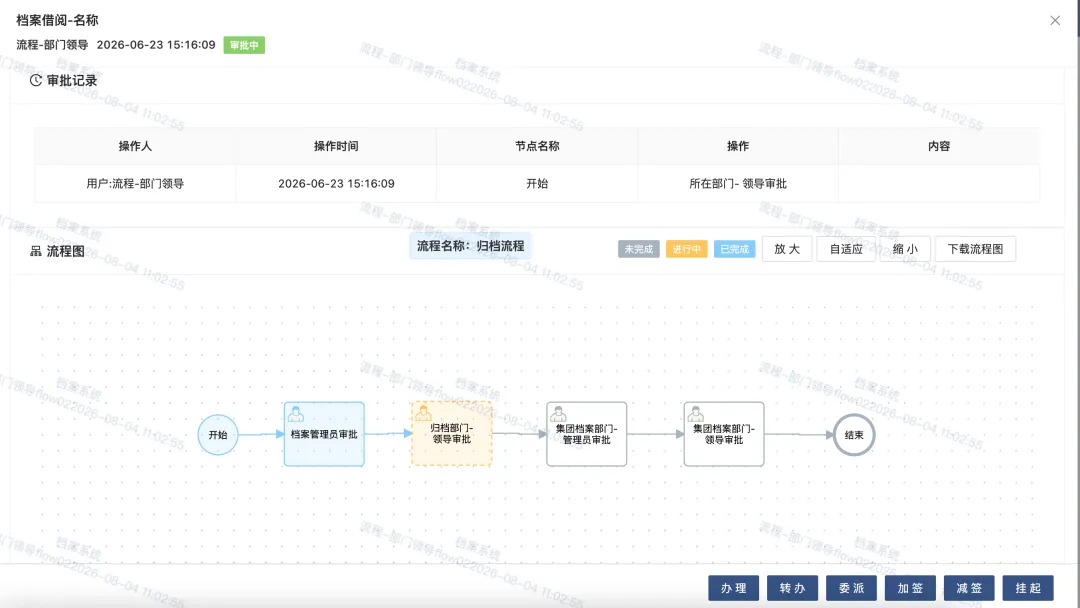Click the 流程名称：归档流程 label
Screen dimensions: 1080x608
(470, 246)
